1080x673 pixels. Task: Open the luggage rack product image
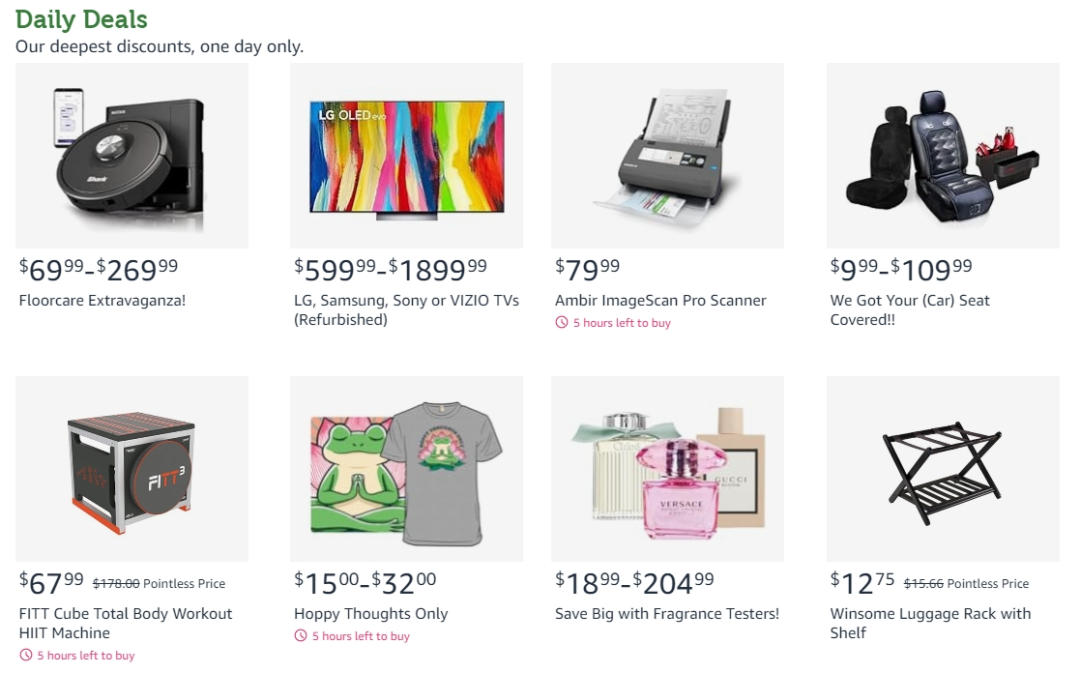[x=942, y=469]
